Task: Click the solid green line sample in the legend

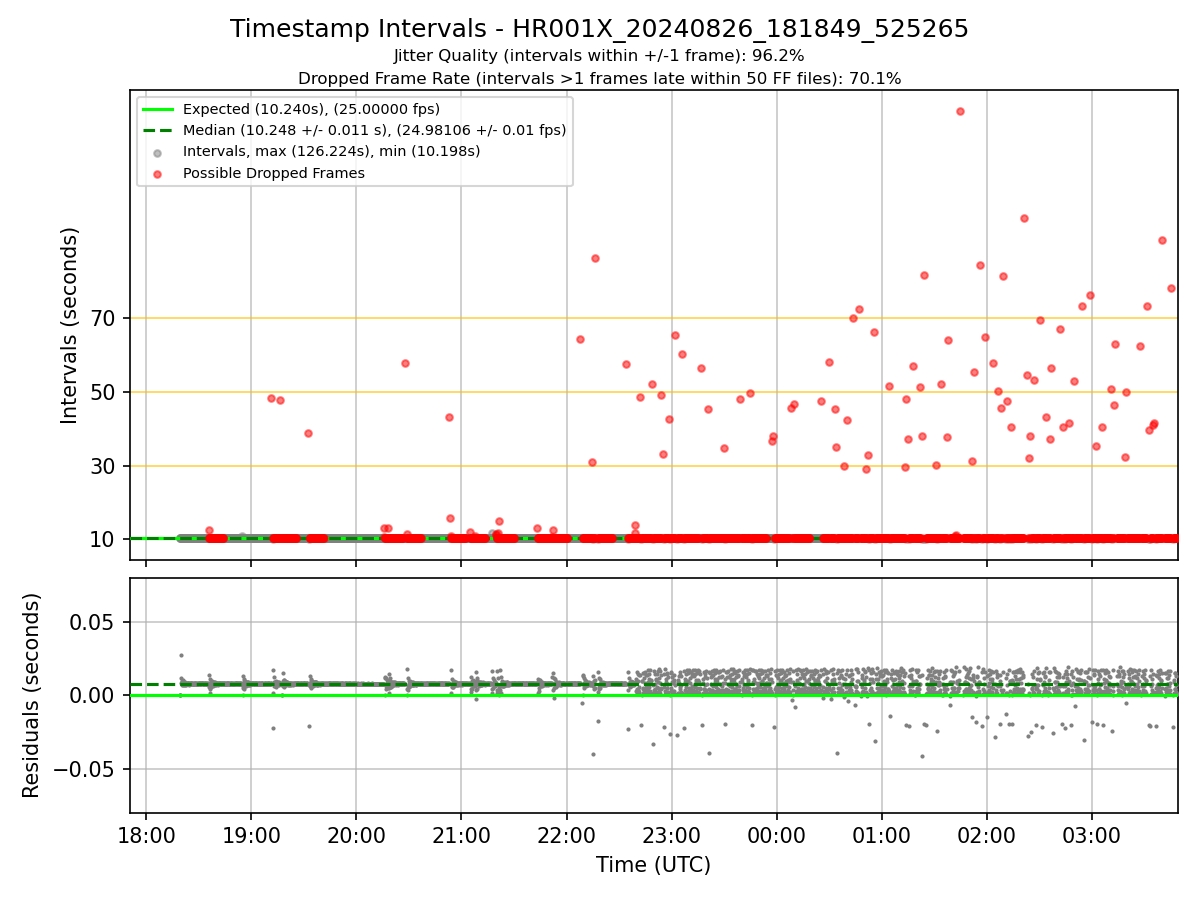Action: pos(158,109)
